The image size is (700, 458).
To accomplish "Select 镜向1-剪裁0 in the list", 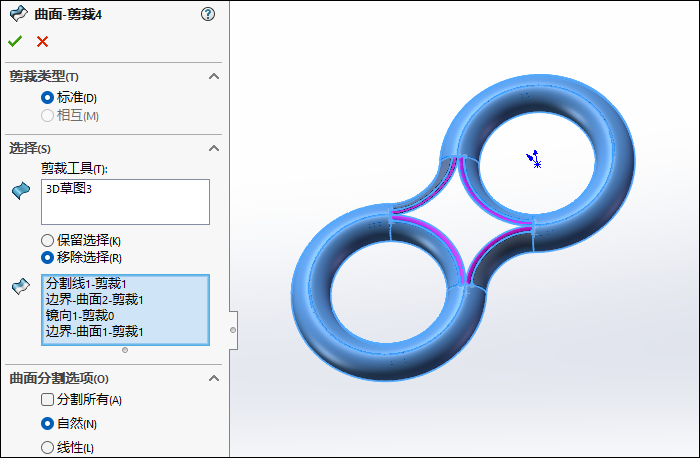I will 80,316.
